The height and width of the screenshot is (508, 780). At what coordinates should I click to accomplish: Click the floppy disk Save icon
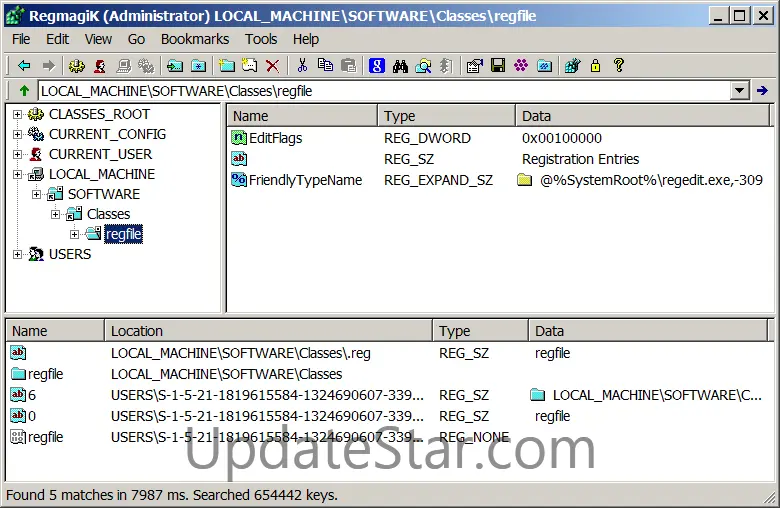click(498, 65)
